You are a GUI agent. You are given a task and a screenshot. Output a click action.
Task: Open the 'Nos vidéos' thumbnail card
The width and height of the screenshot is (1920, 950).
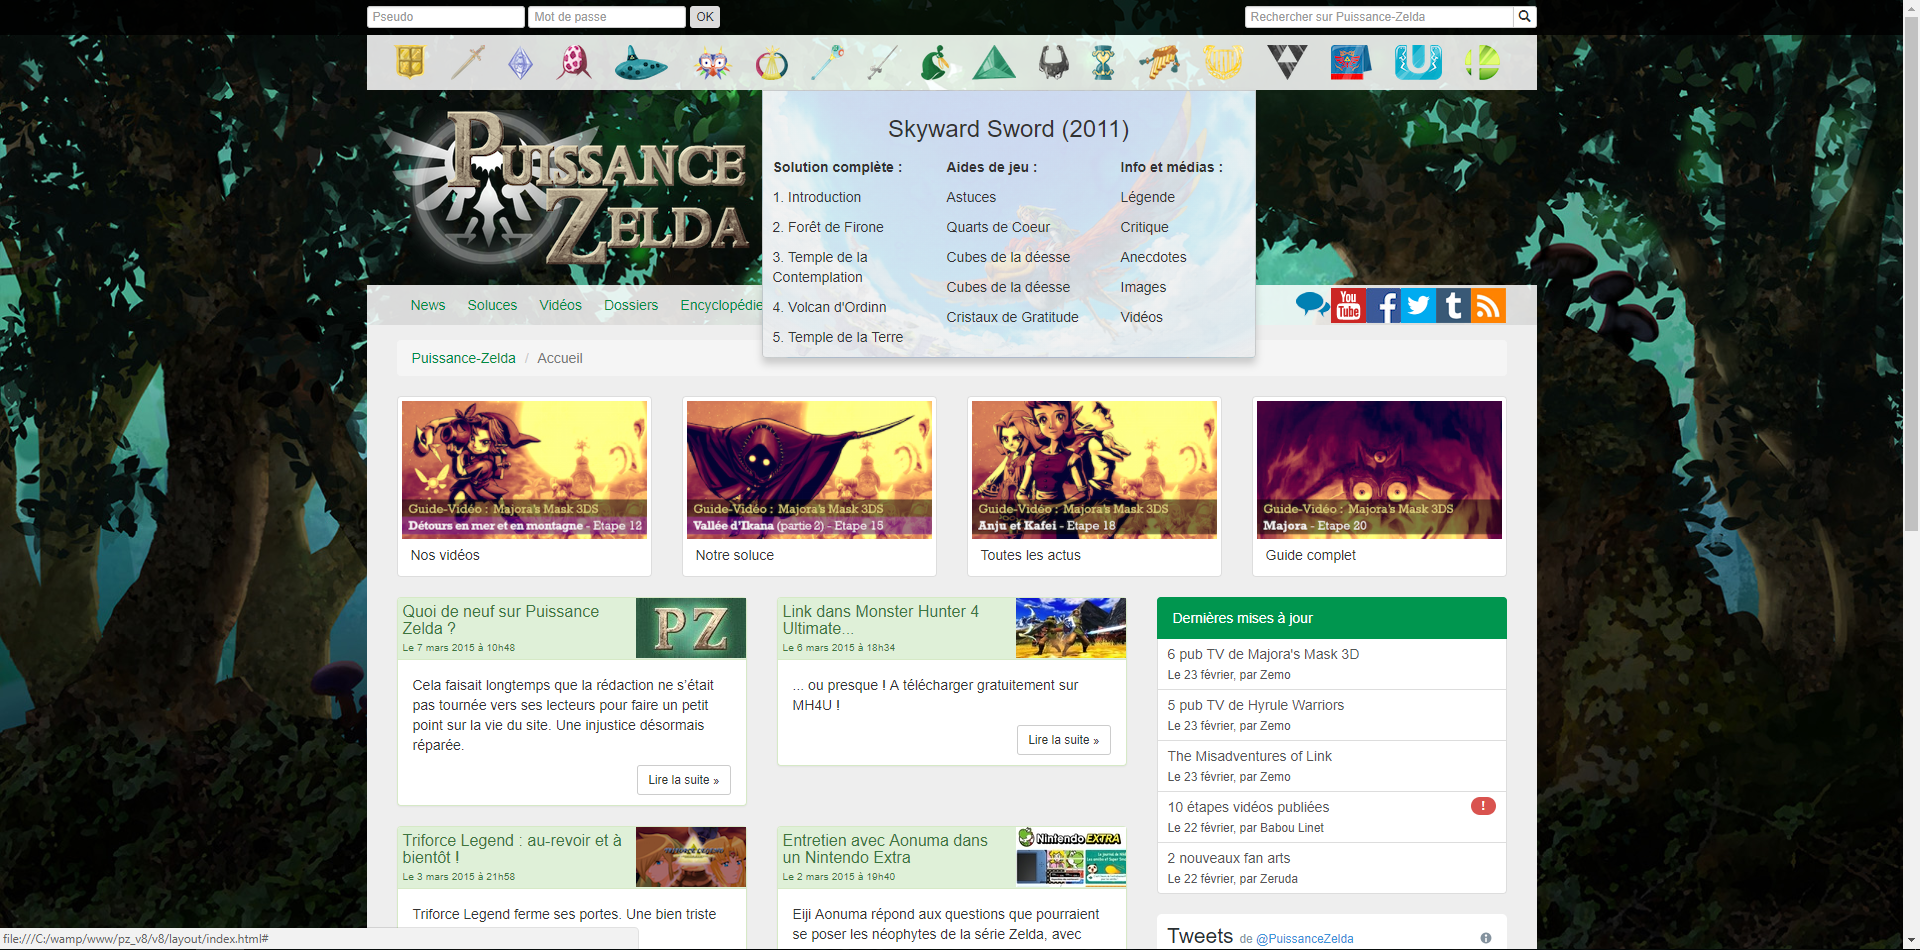pyautogui.click(x=524, y=486)
